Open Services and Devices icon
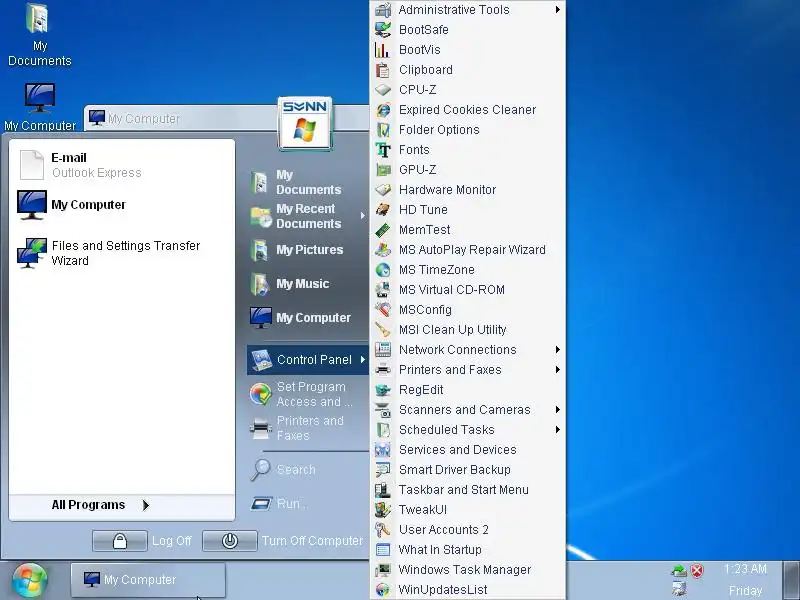 pyautogui.click(x=383, y=449)
